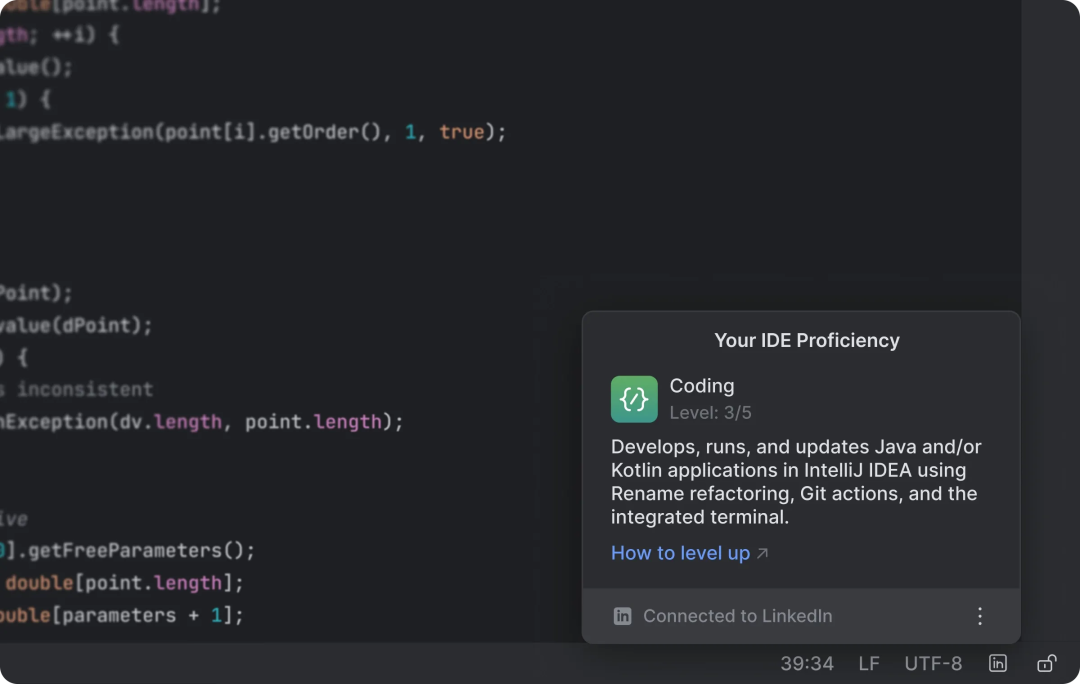This screenshot has width=1080, height=684.
Task: Change the LF line separator setting
Action: 869,663
